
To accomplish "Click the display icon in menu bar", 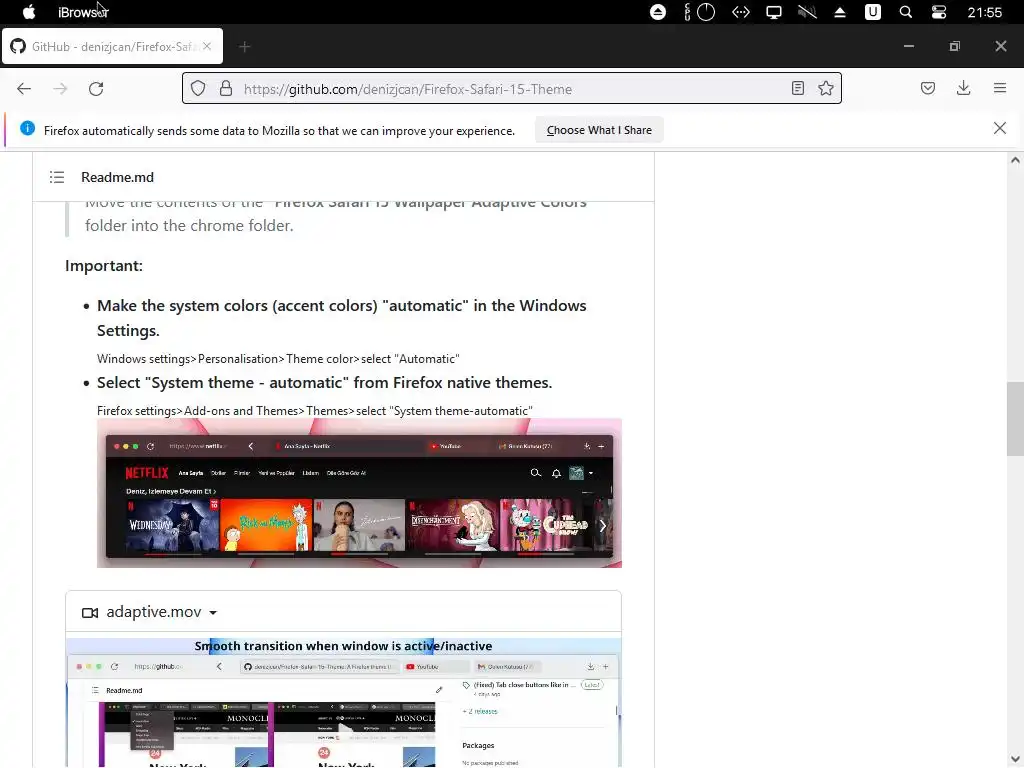I will tap(774, 12).
